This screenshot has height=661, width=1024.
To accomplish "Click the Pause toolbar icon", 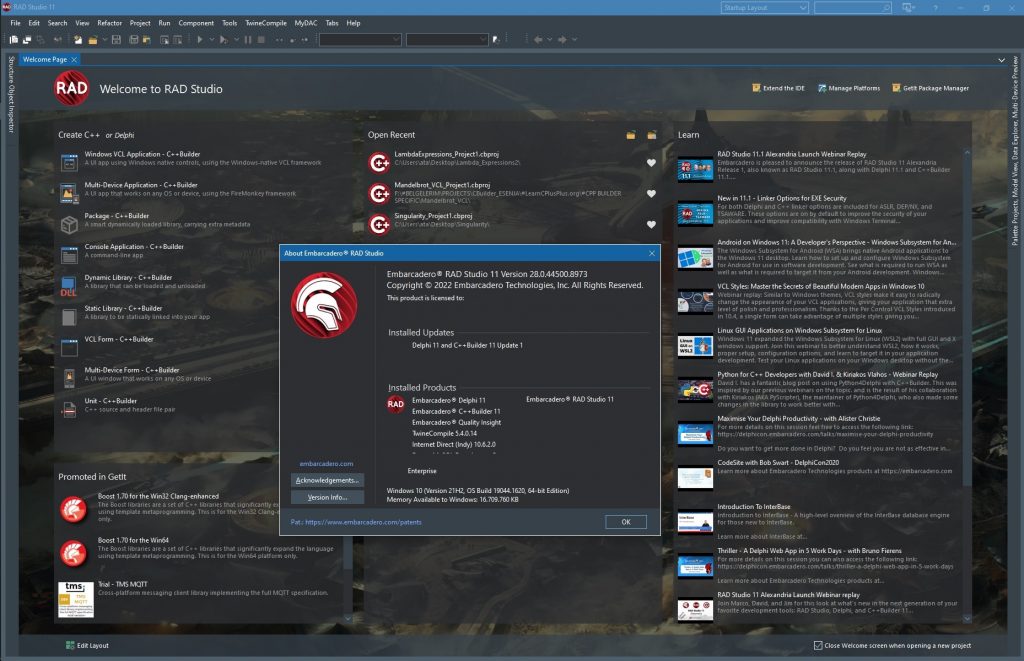I will coord(248,40).
